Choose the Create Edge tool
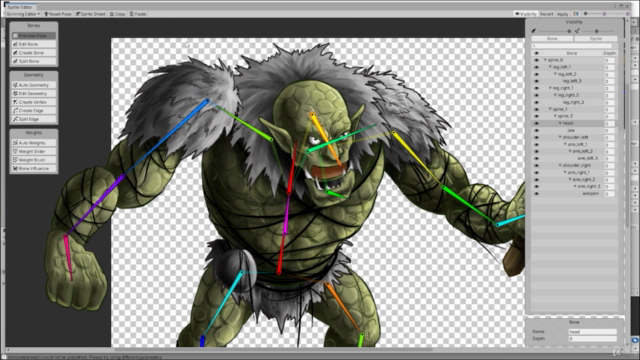The width and height of the screenshot is (640, 360). pyautogui.click(x=33, y=111)
